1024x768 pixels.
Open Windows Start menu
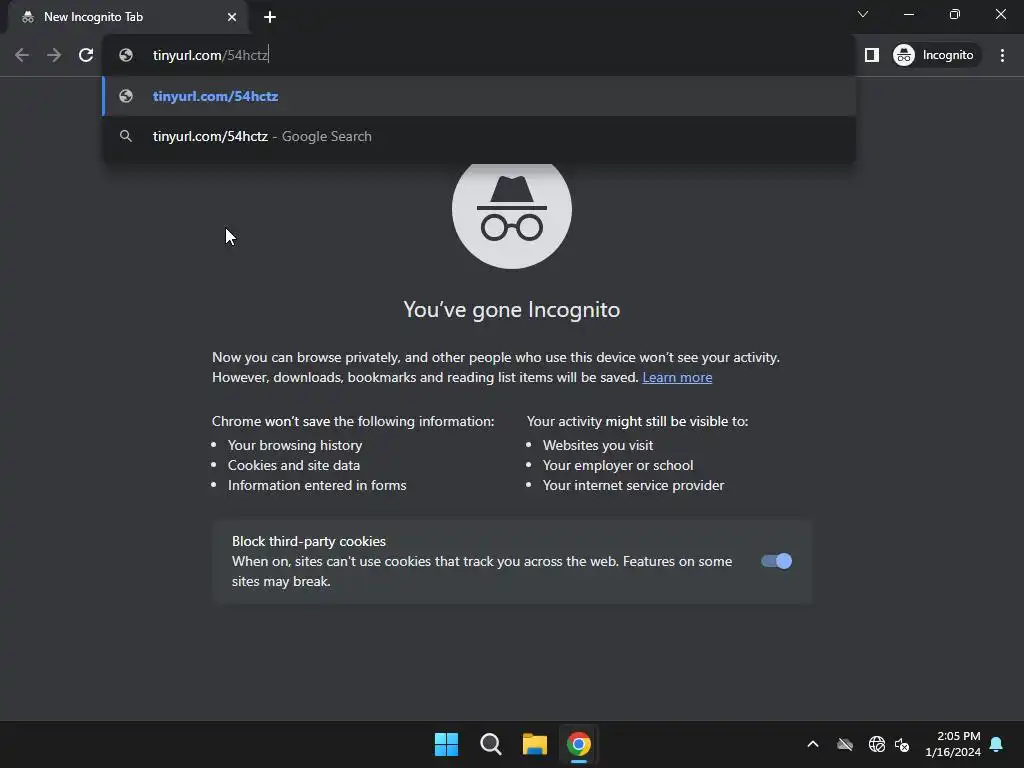(447, 744)
